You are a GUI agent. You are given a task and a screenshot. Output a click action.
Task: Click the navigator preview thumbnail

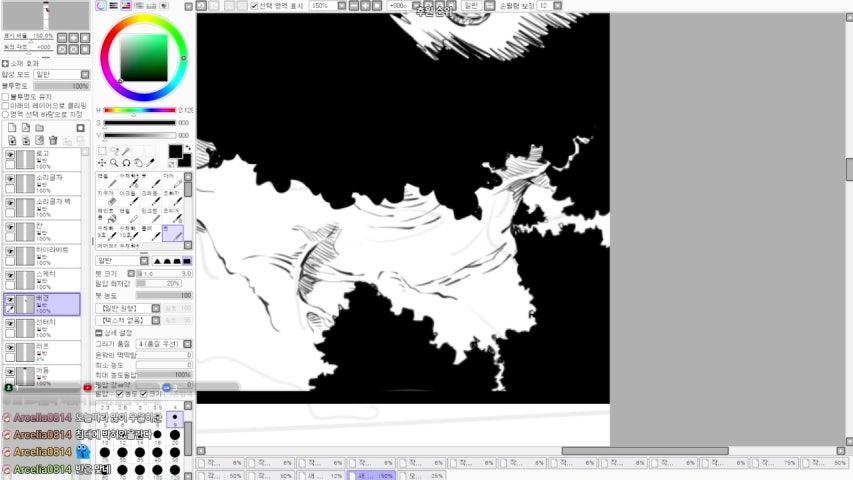[46, 16]
